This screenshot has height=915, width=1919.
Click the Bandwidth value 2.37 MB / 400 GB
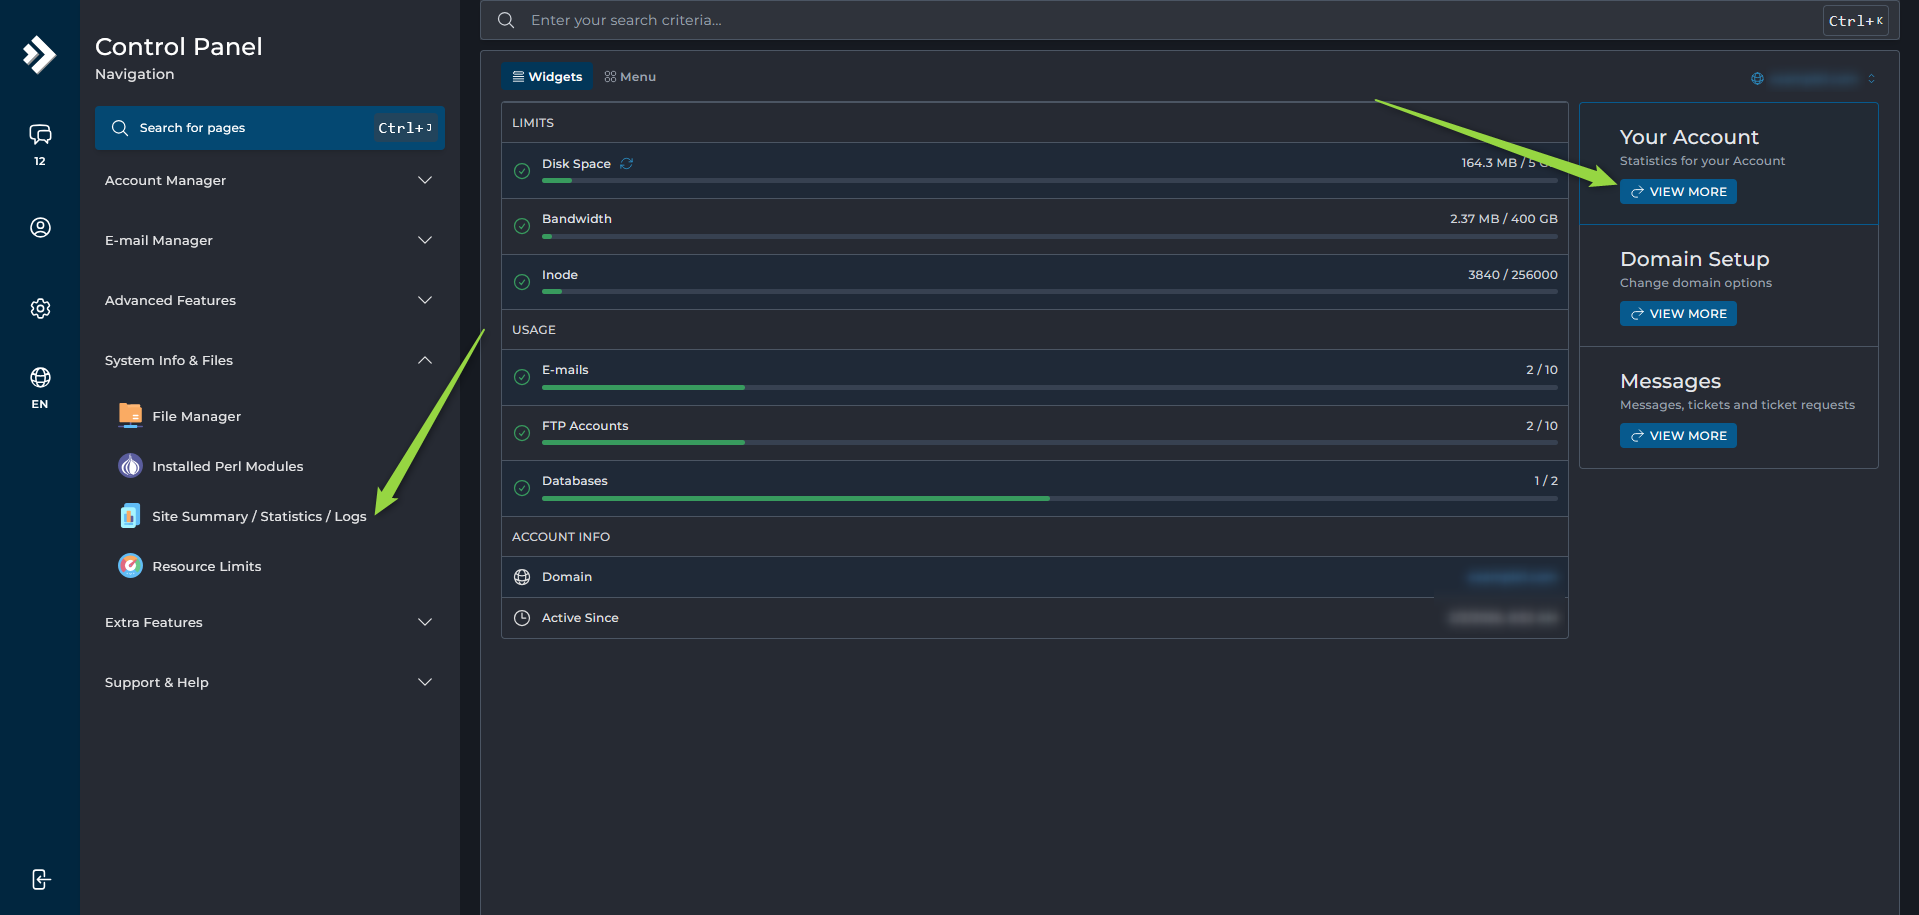[1503, 219]
